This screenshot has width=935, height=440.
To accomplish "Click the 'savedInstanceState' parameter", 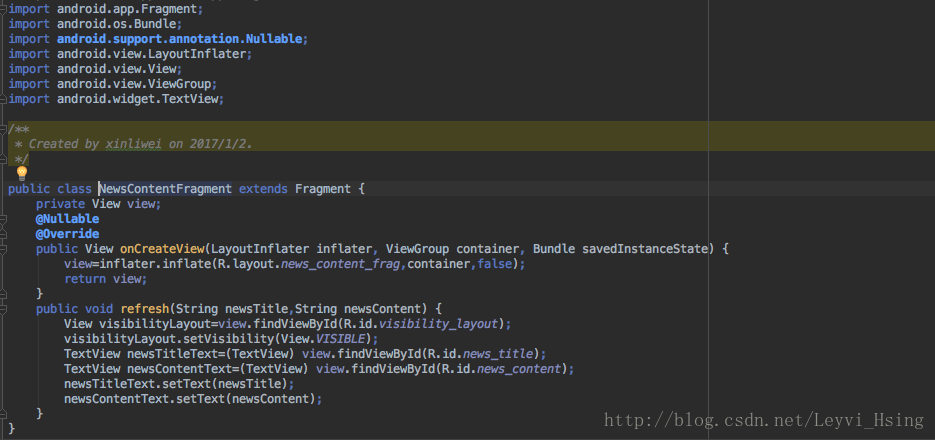I will [645, 249].
